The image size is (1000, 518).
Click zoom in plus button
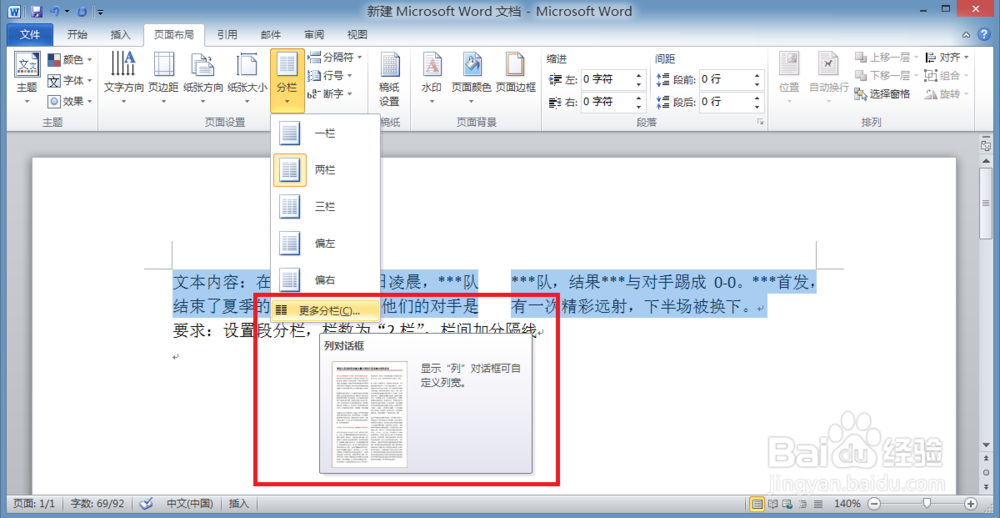(971, 503)
